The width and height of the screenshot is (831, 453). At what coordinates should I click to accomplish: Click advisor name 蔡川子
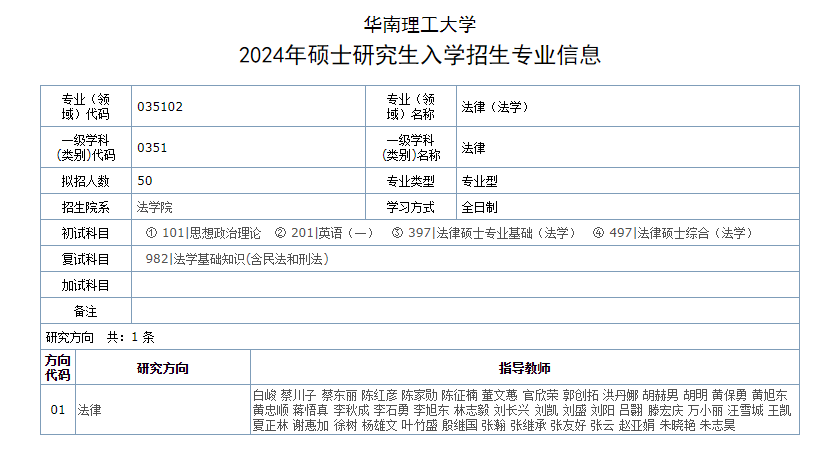pyautogui.click(x=299, y=395)
